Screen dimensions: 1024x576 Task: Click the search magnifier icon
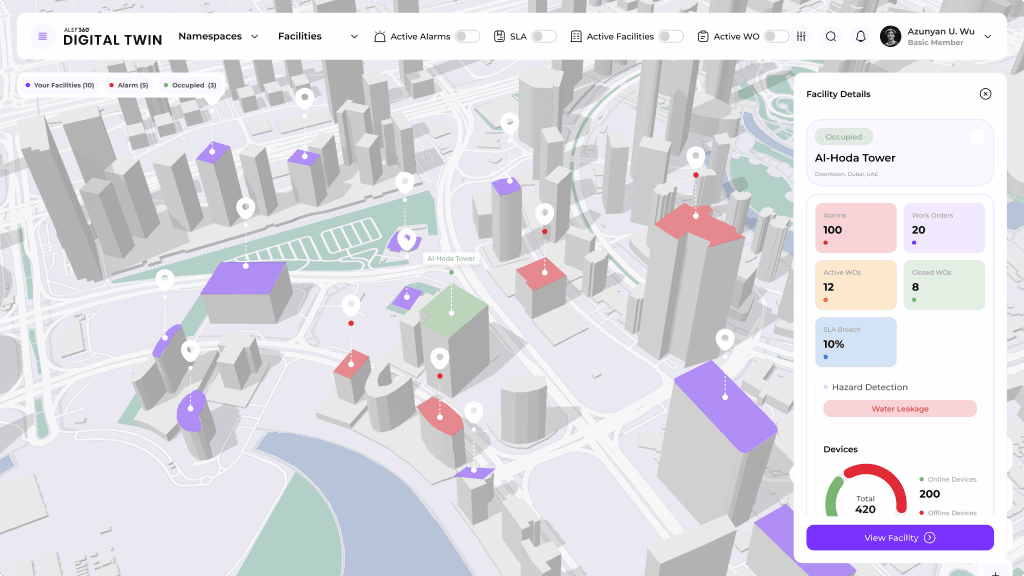831,37
